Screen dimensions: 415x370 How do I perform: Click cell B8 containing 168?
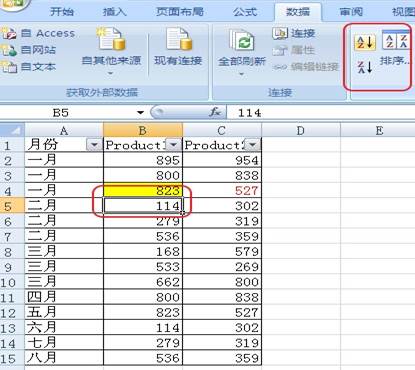143,251
